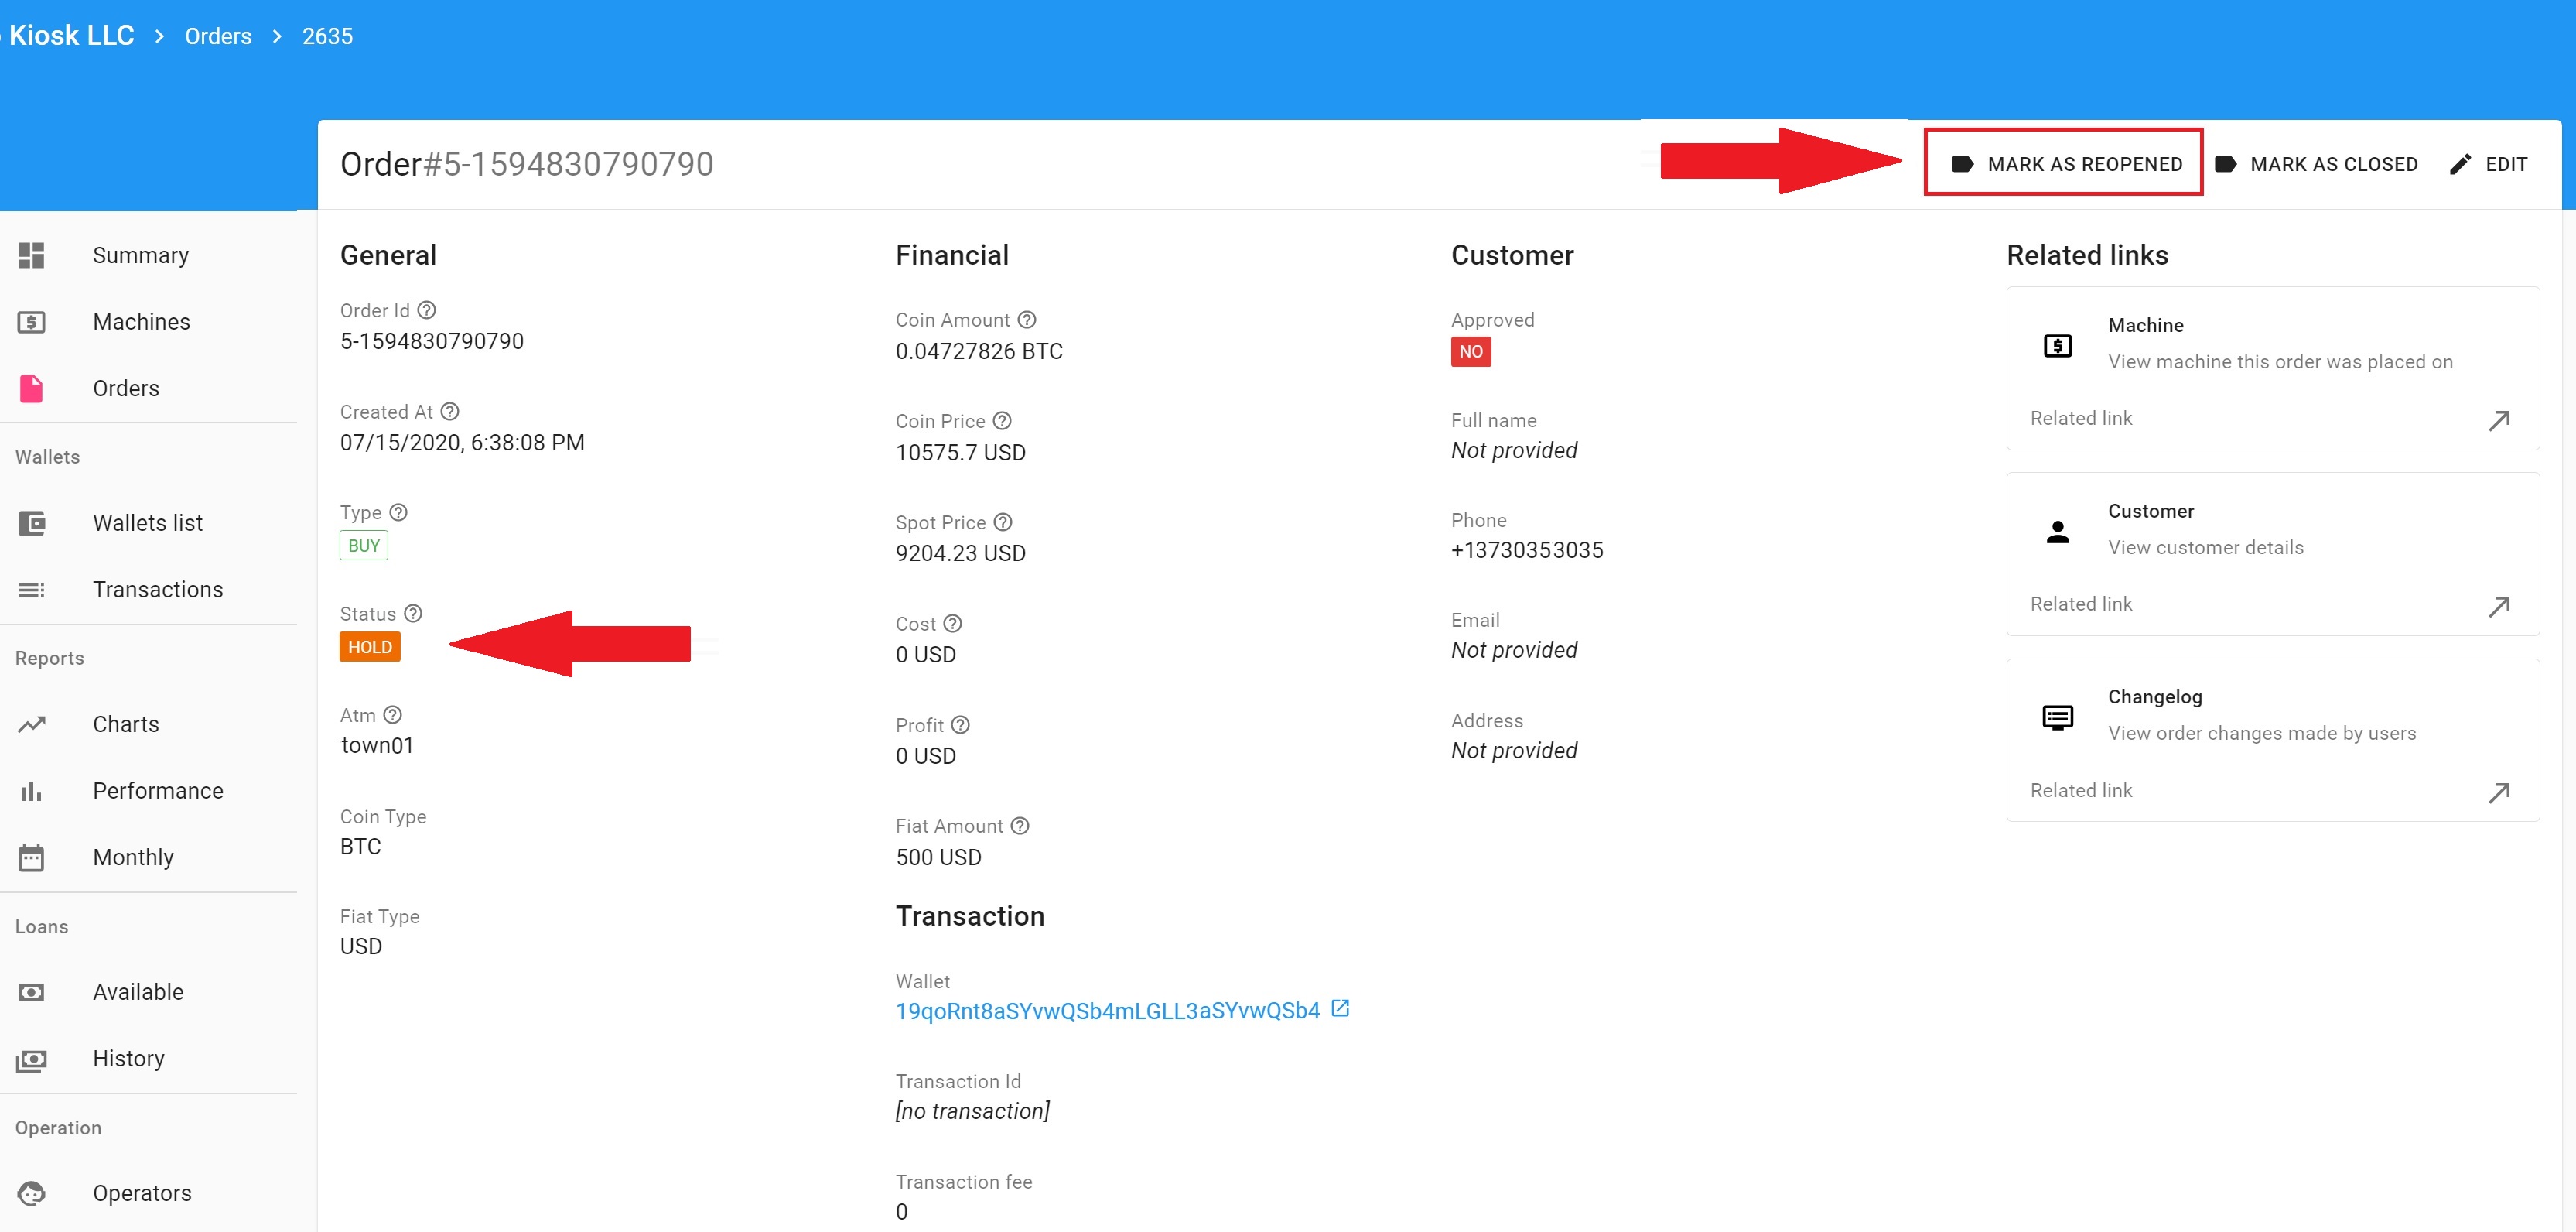This screenshot has height=1232, width=2576.
Task: Click atm value town01
Action: click(x=377, y=745)
